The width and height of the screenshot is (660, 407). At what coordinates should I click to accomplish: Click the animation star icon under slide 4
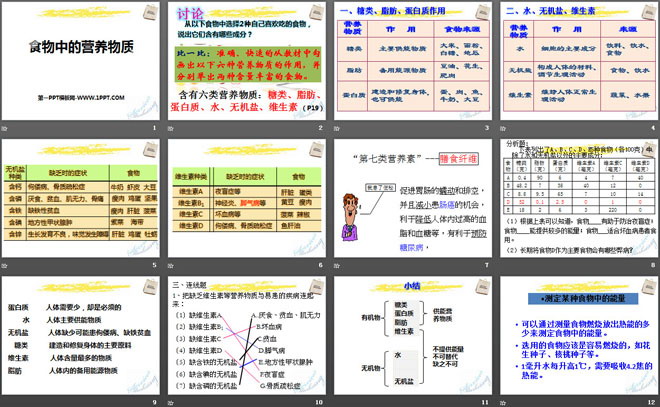pos(501,130)
